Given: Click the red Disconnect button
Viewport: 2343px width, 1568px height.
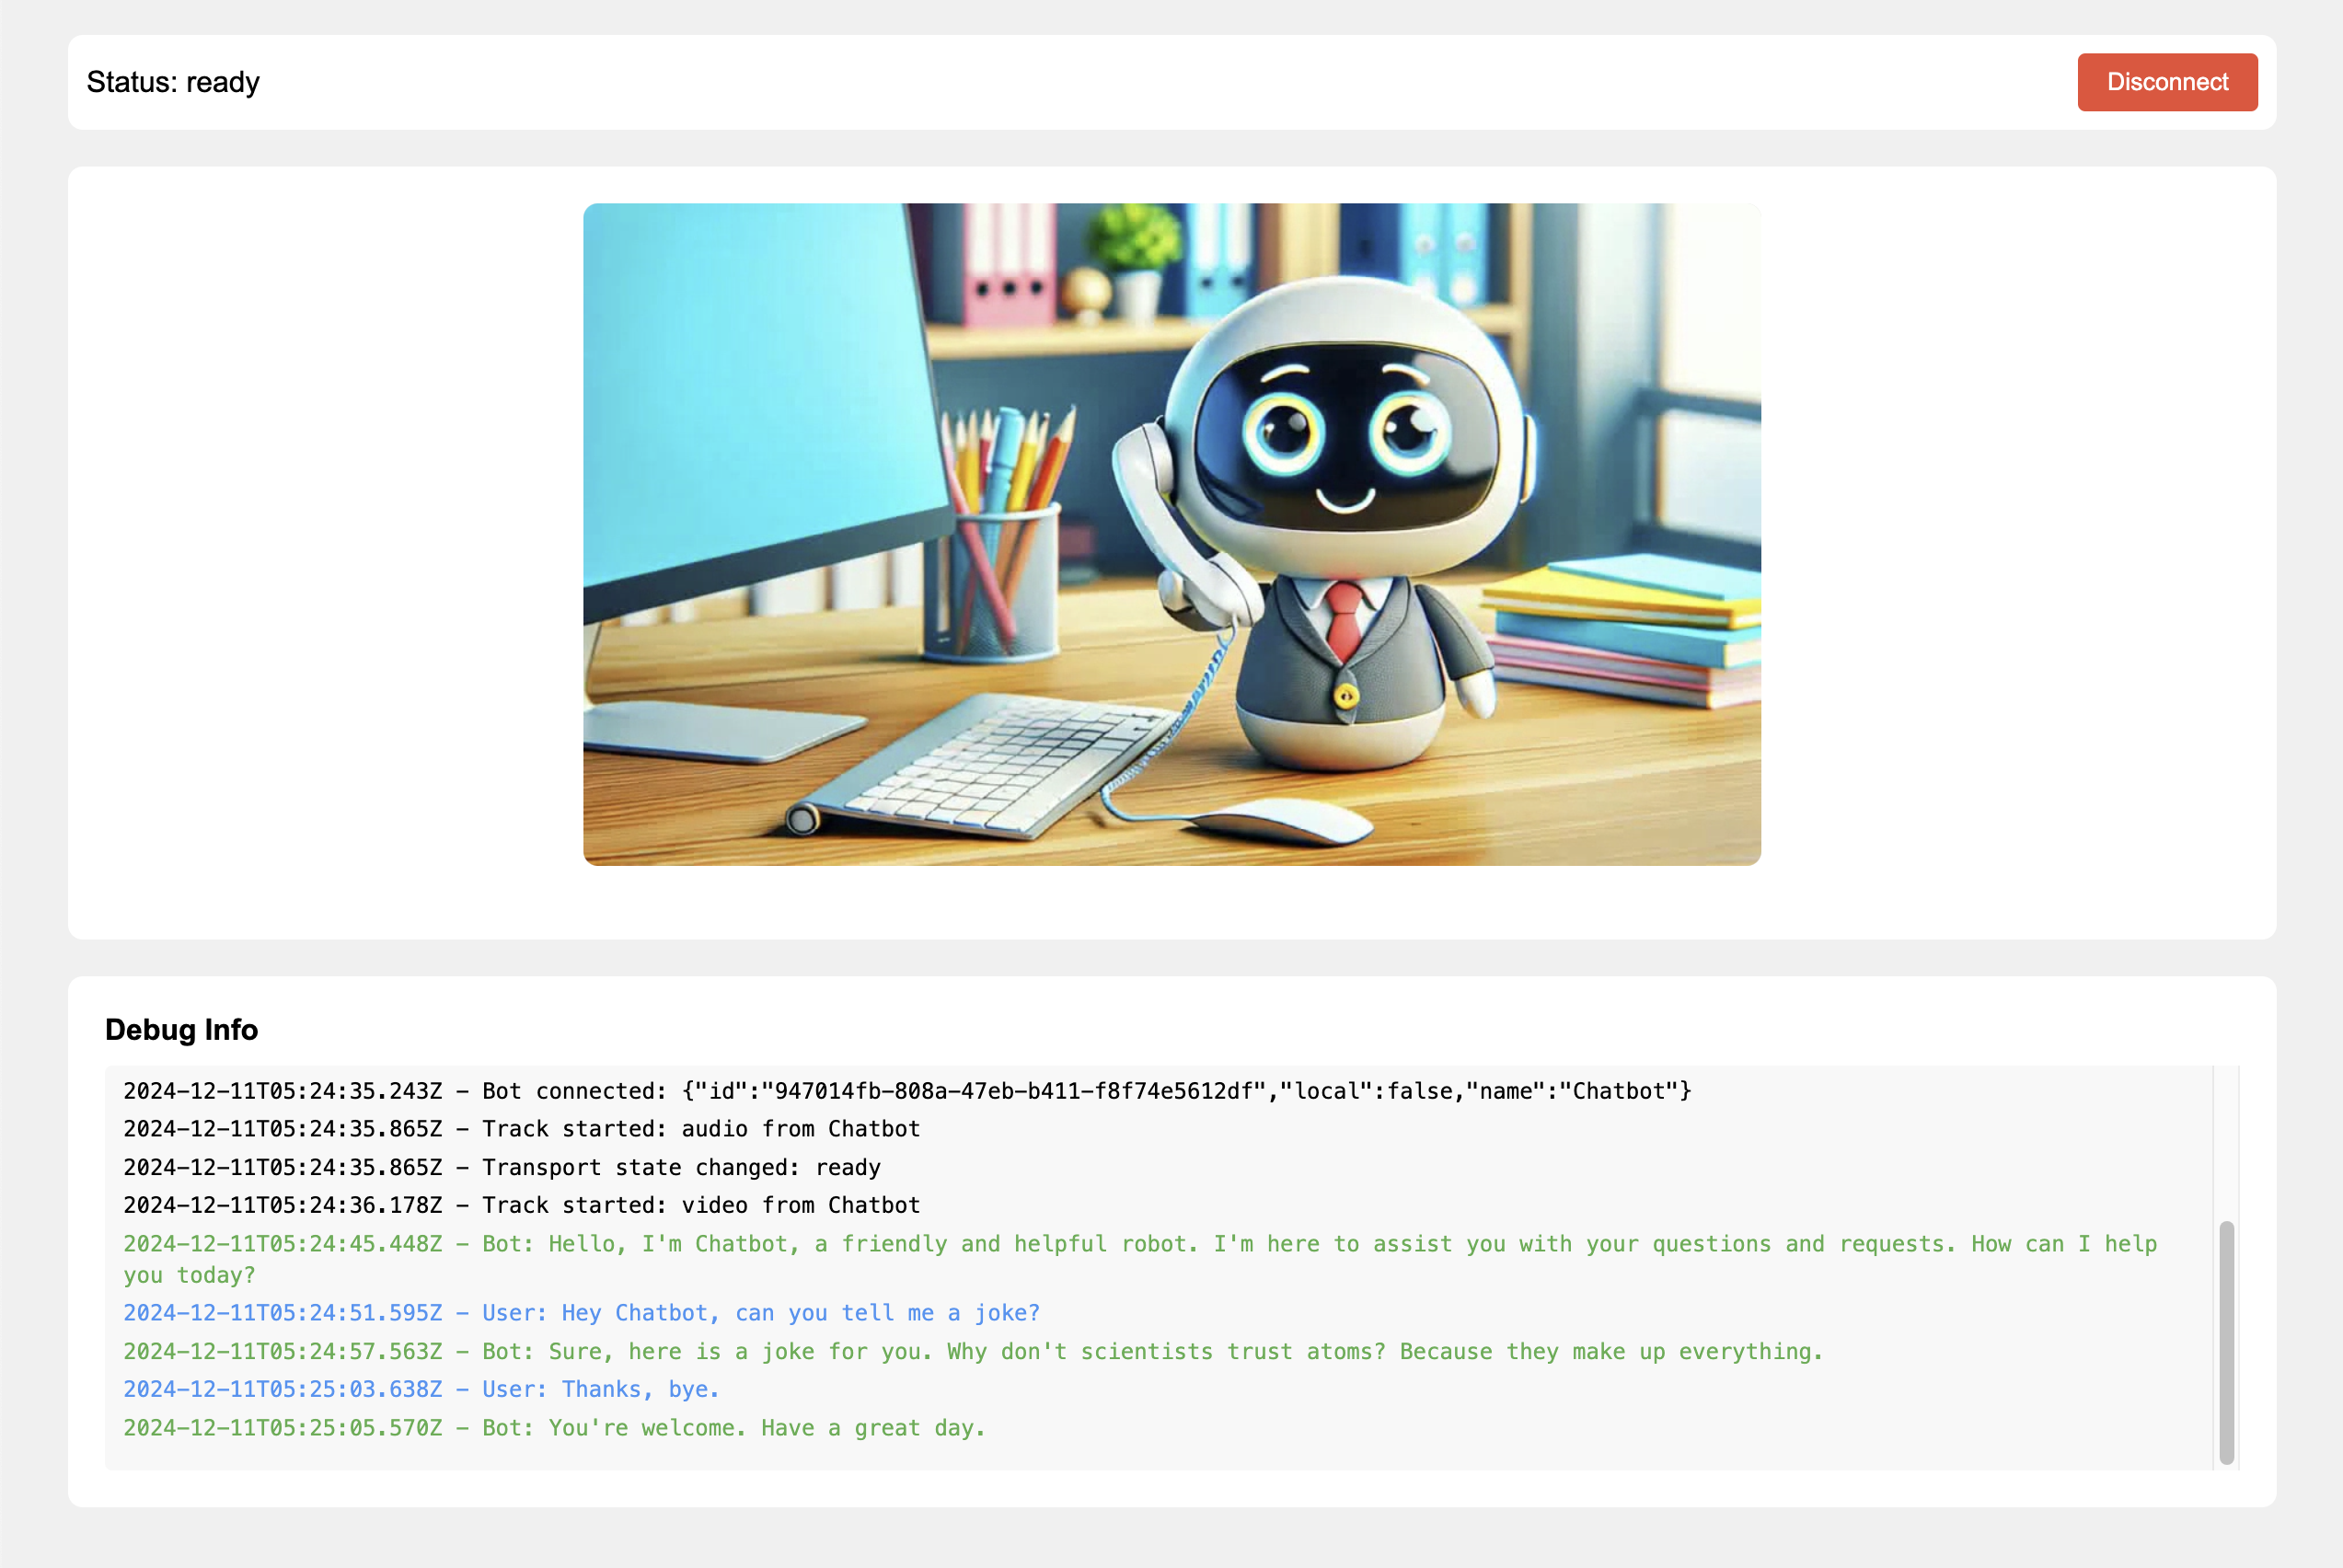Looking at the screenshot, I should point(2166,82).
